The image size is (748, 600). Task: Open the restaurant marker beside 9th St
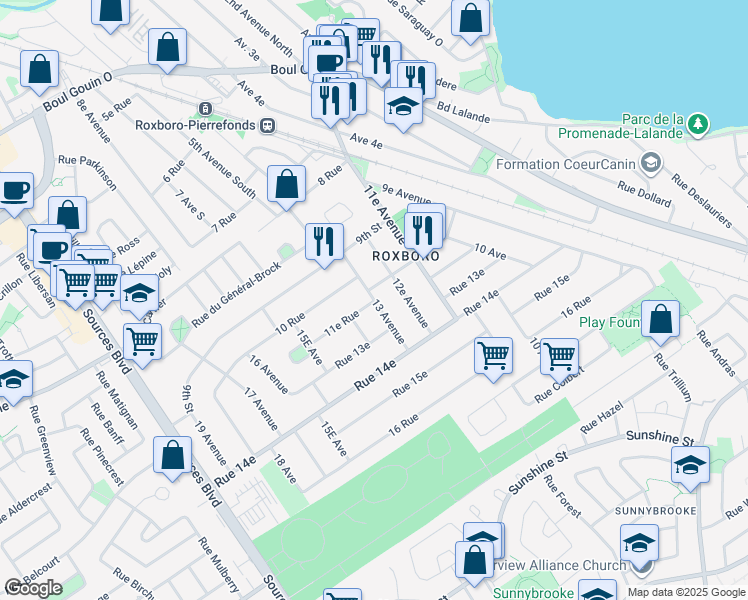coord(324,242)
